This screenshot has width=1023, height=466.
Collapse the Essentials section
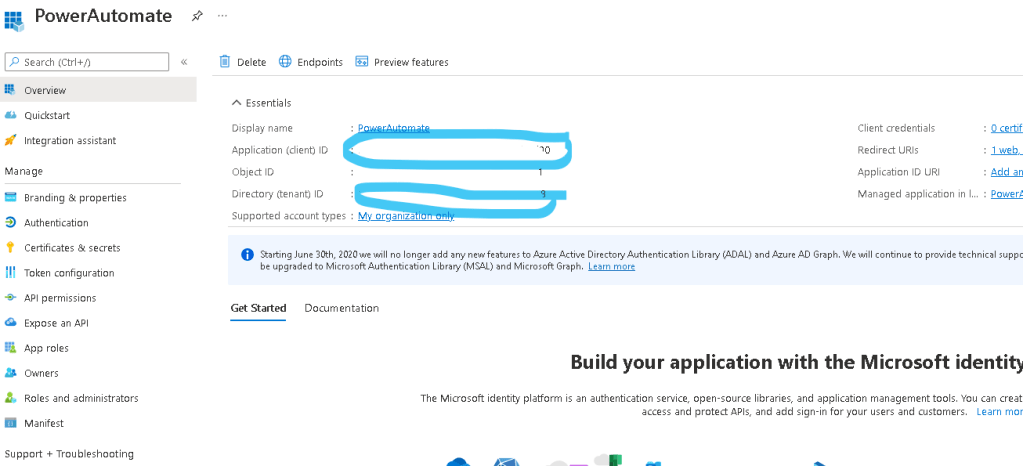[x=236, y=102]
